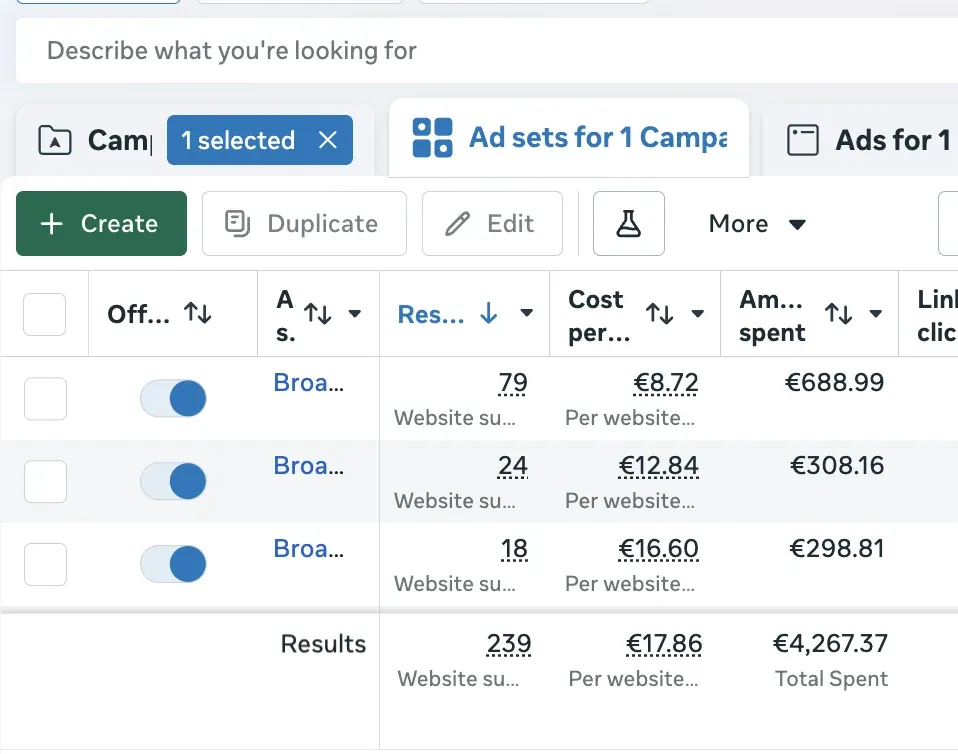Screen dimensions: 958x754
Task: Clear the 1 selected filter with X
Action: coord(328,140)
